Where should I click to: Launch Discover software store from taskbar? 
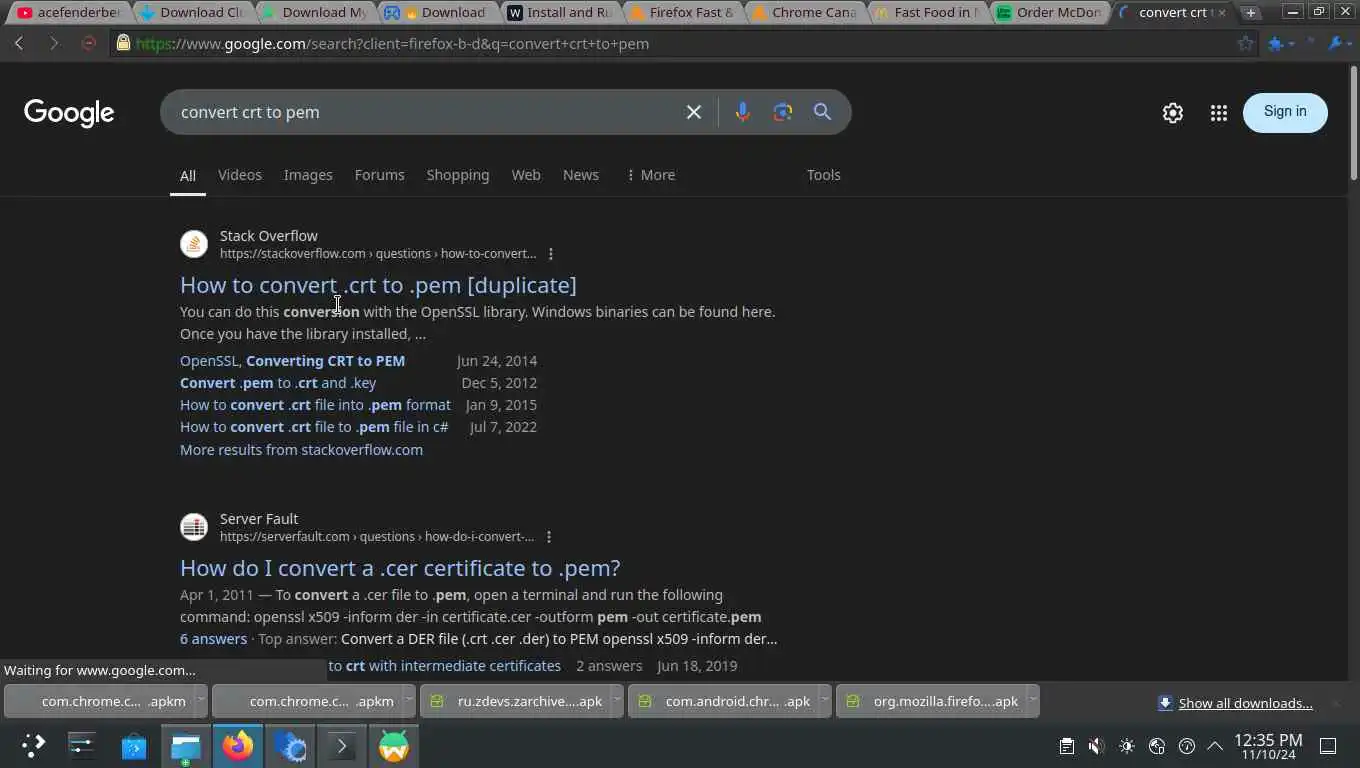(x=134, y=745)
